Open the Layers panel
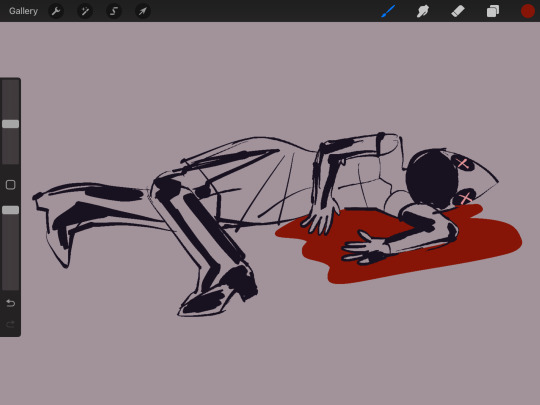 [492, 11]
